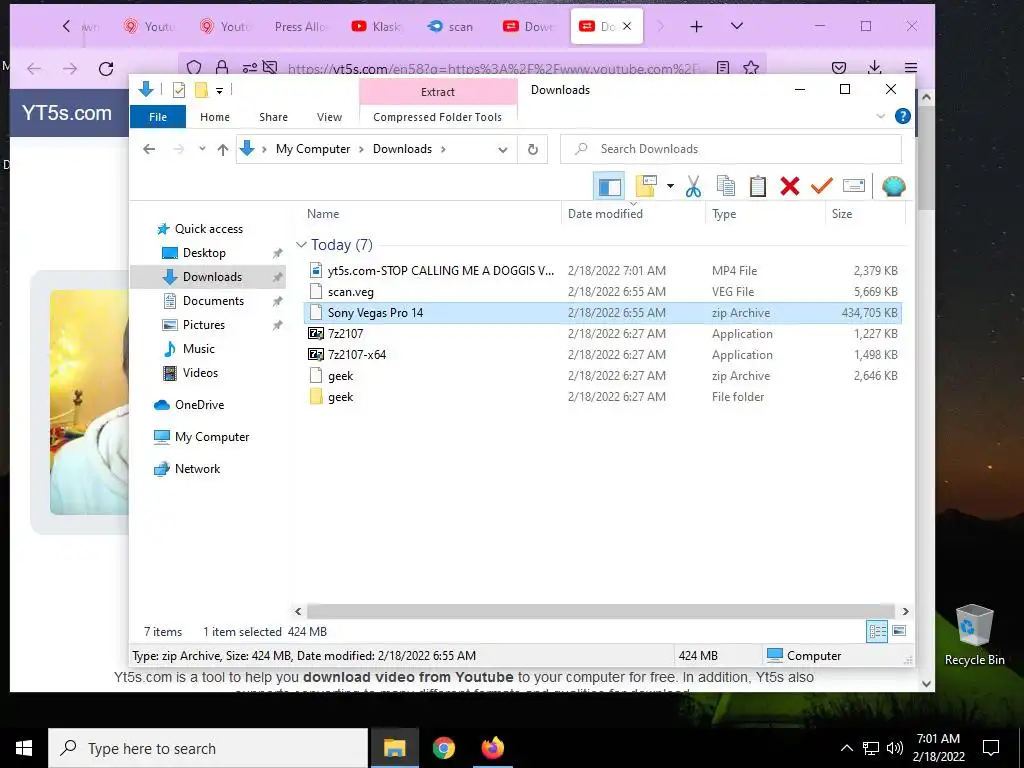
Task: Switch to large icons view in status bar
Action: pos(899,631)
